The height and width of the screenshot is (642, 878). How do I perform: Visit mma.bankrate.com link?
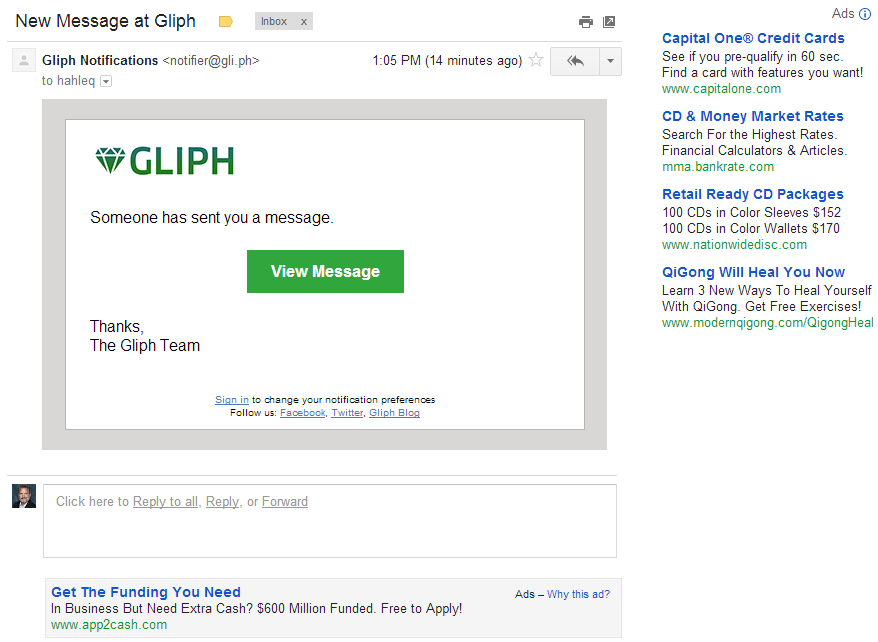tap(718, 166)
